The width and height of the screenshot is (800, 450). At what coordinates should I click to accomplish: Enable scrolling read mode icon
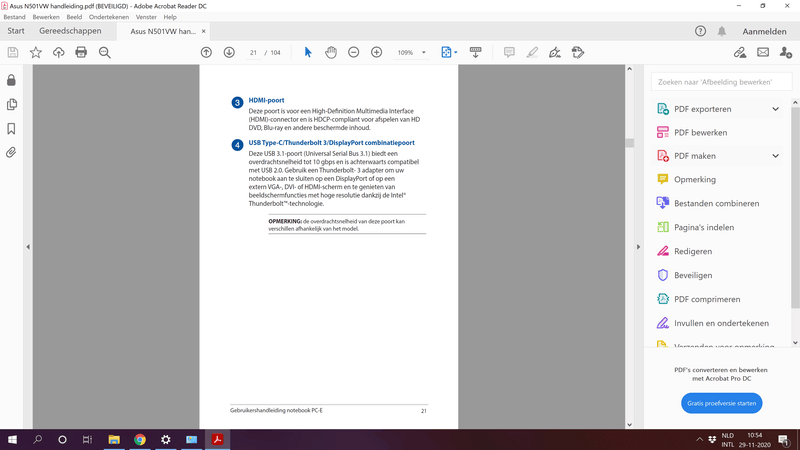tap(476, 53)
